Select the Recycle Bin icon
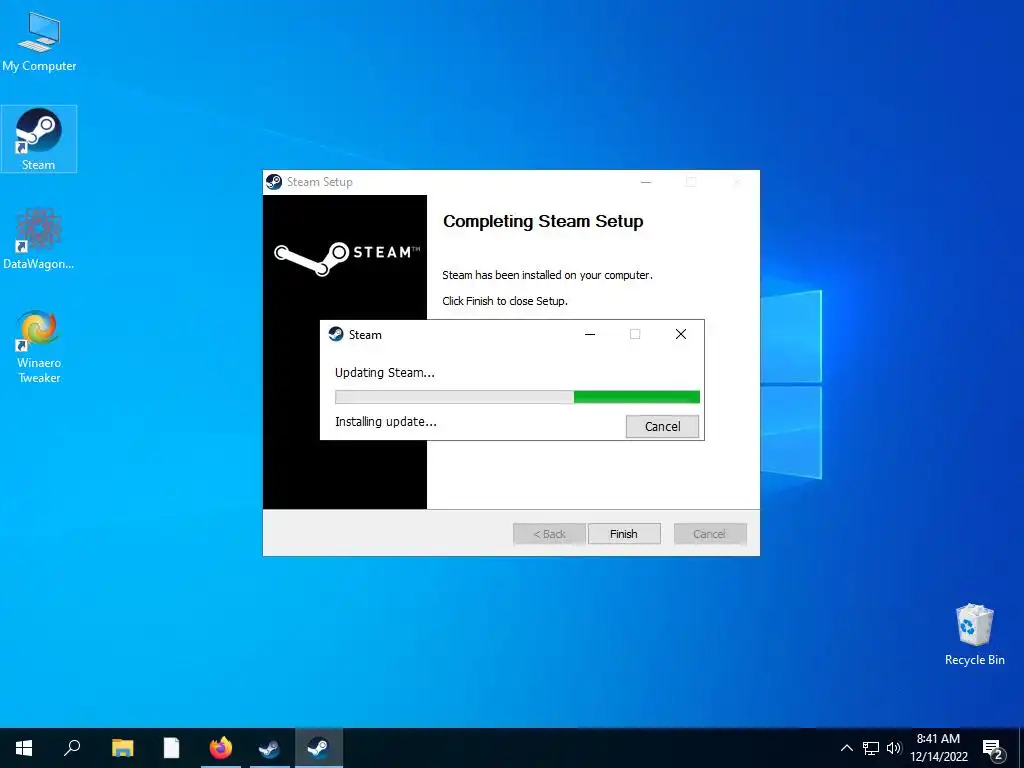 click(974, 635)
